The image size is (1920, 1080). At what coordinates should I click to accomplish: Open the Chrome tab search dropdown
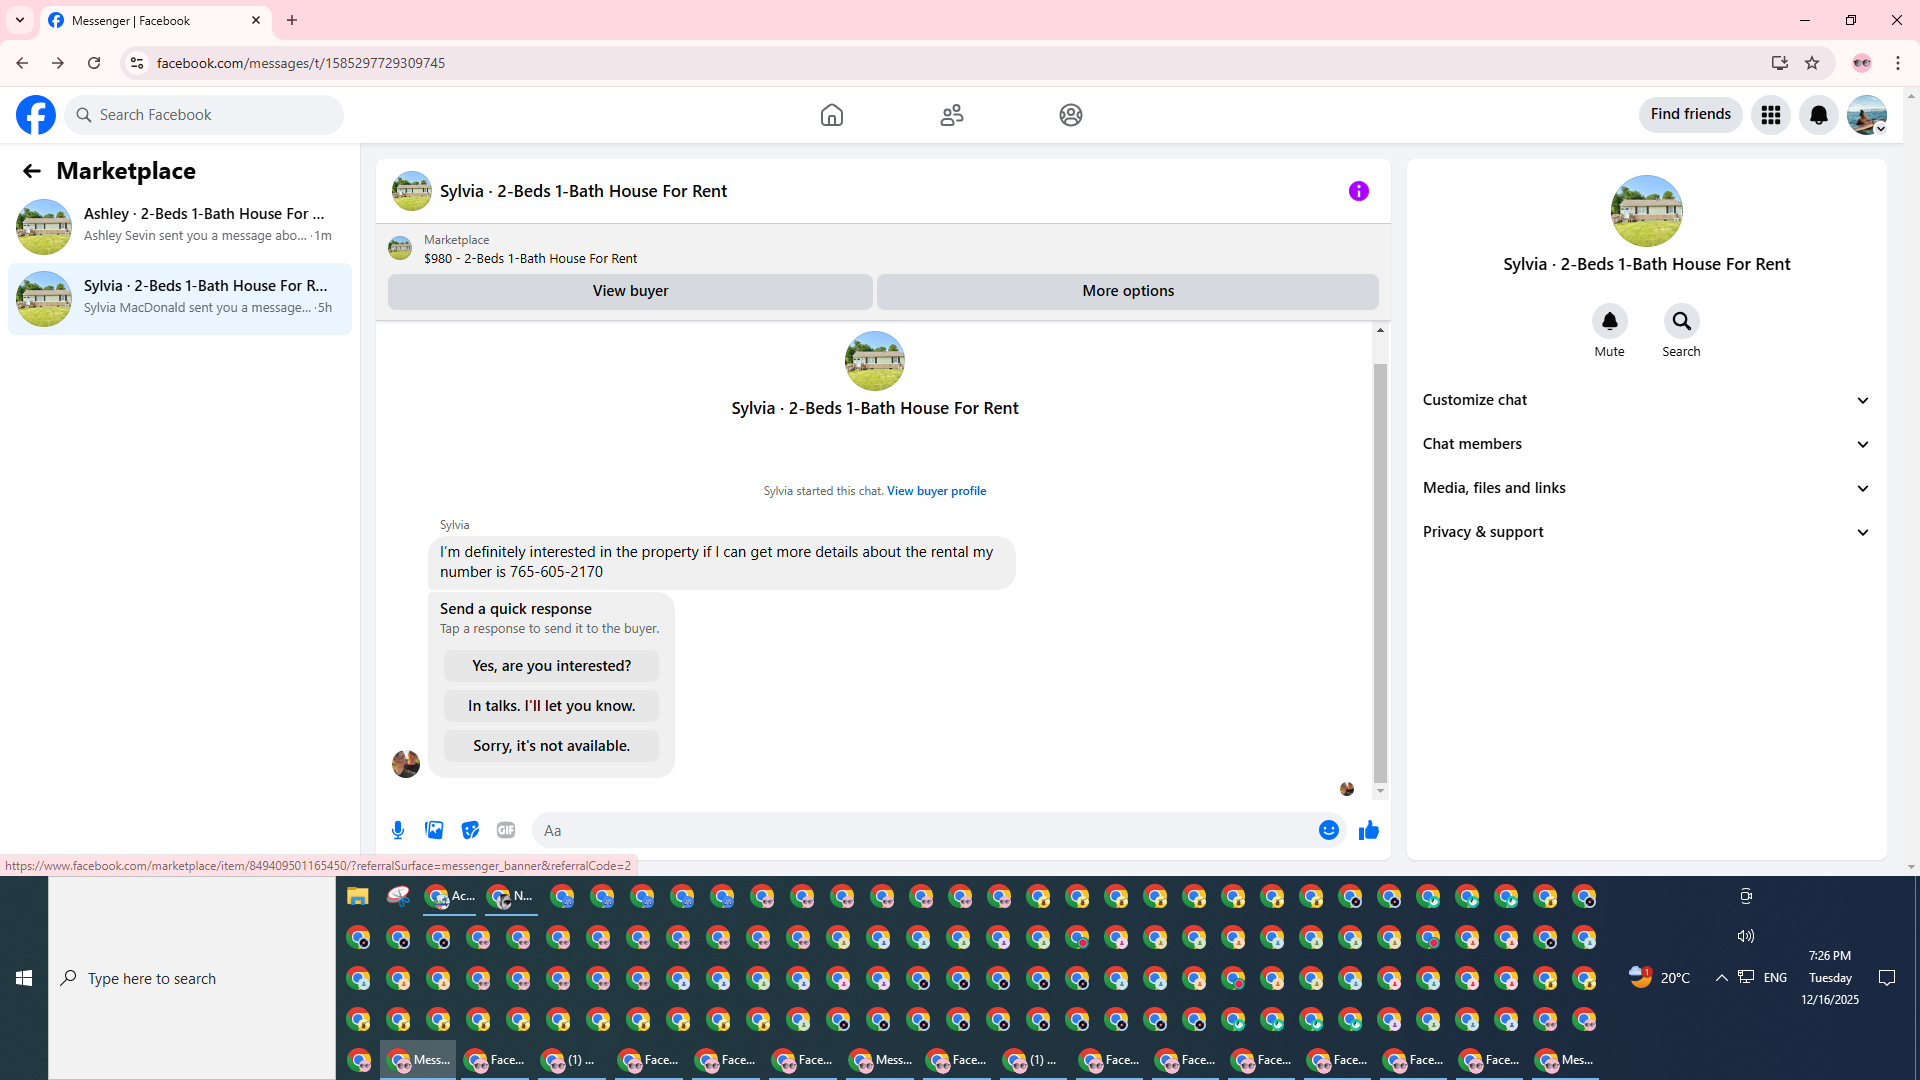pyautogui.click(x=20, y=20)
